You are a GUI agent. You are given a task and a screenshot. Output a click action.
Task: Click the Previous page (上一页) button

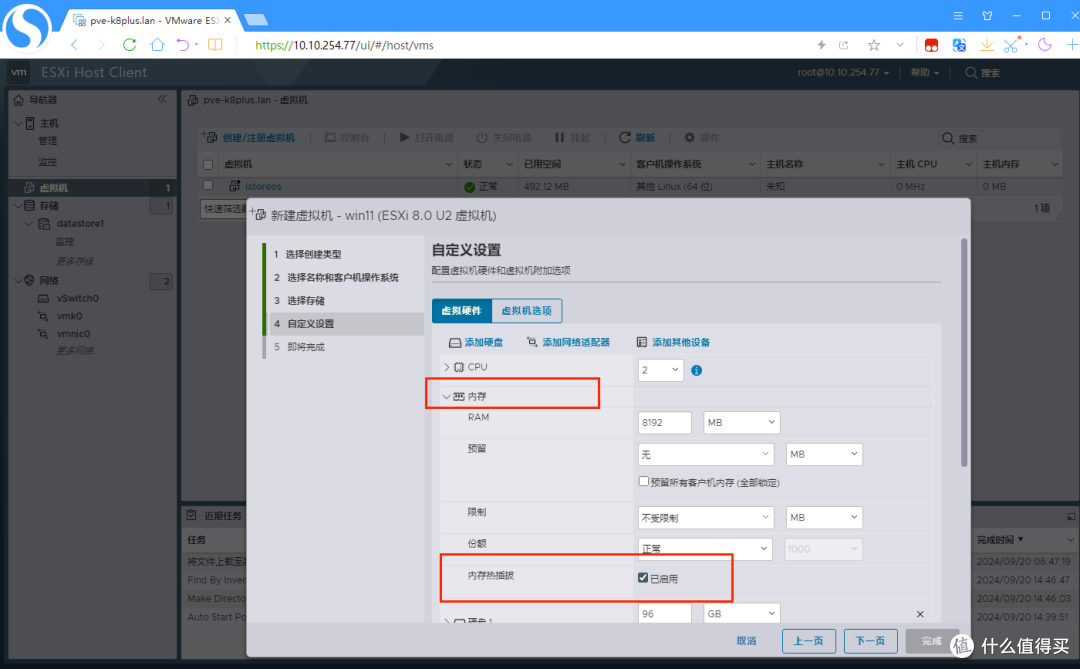coord(809,641)
